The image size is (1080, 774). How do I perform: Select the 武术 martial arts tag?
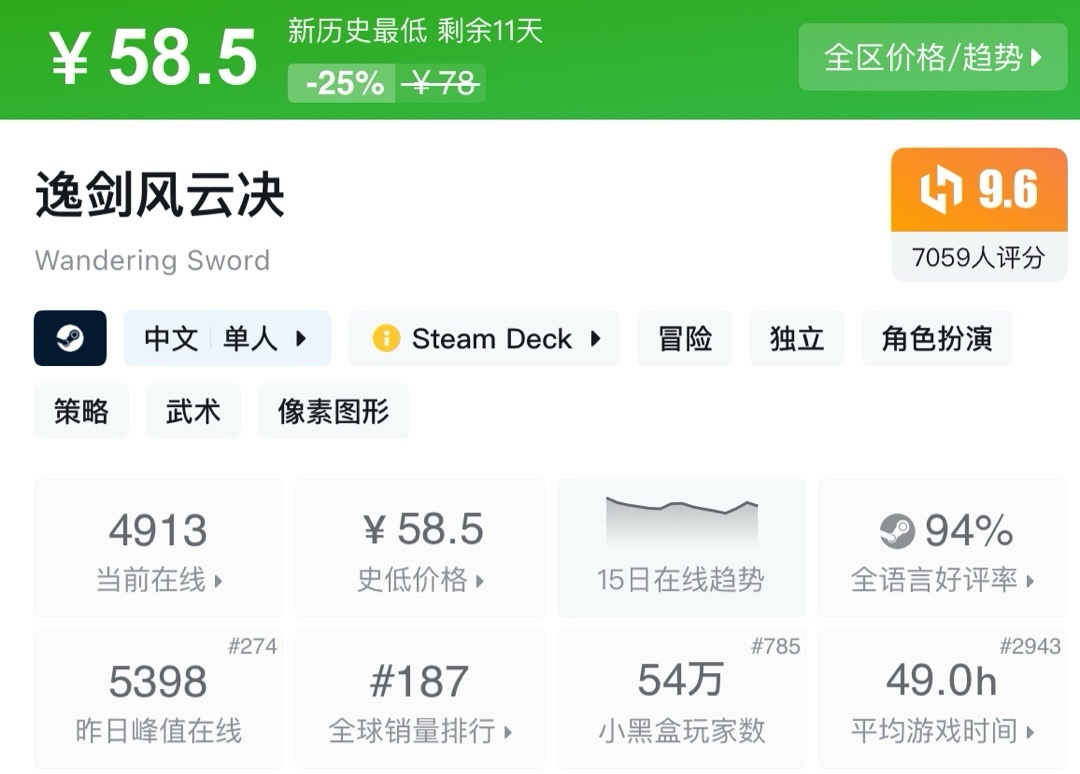193,411
